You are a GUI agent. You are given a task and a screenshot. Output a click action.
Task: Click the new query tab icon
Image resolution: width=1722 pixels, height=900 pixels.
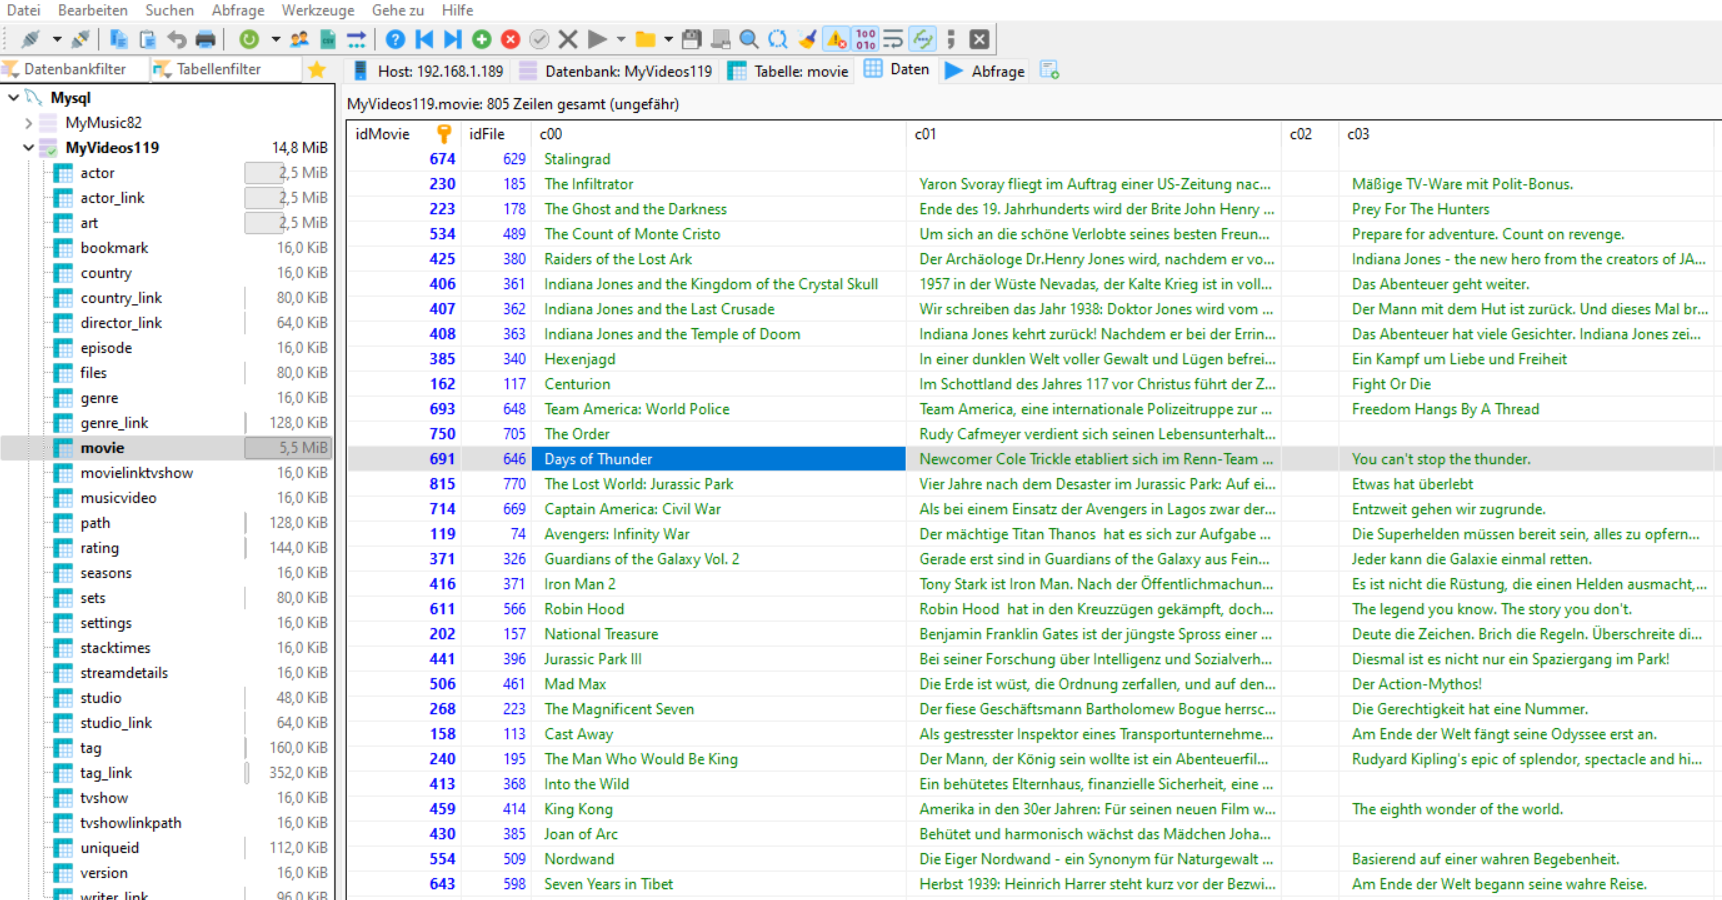(x=1049, y=70)
